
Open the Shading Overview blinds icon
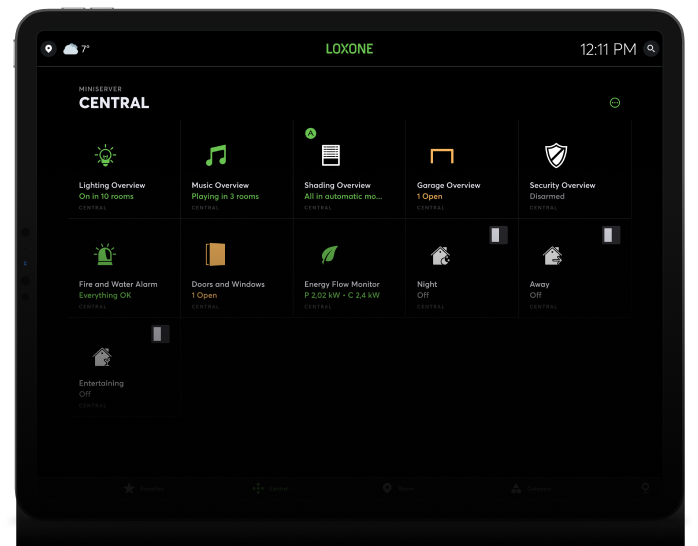331,155
